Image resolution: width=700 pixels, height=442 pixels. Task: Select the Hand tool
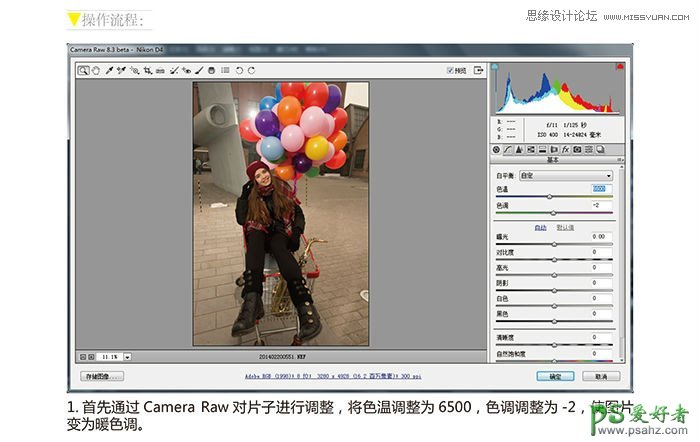96,70
